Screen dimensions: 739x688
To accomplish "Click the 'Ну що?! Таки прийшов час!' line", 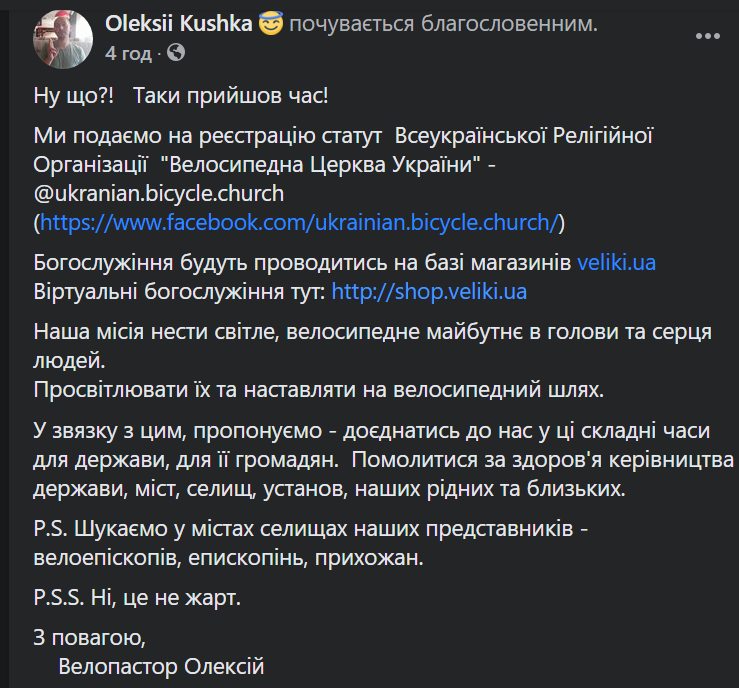I will point(181,96).
